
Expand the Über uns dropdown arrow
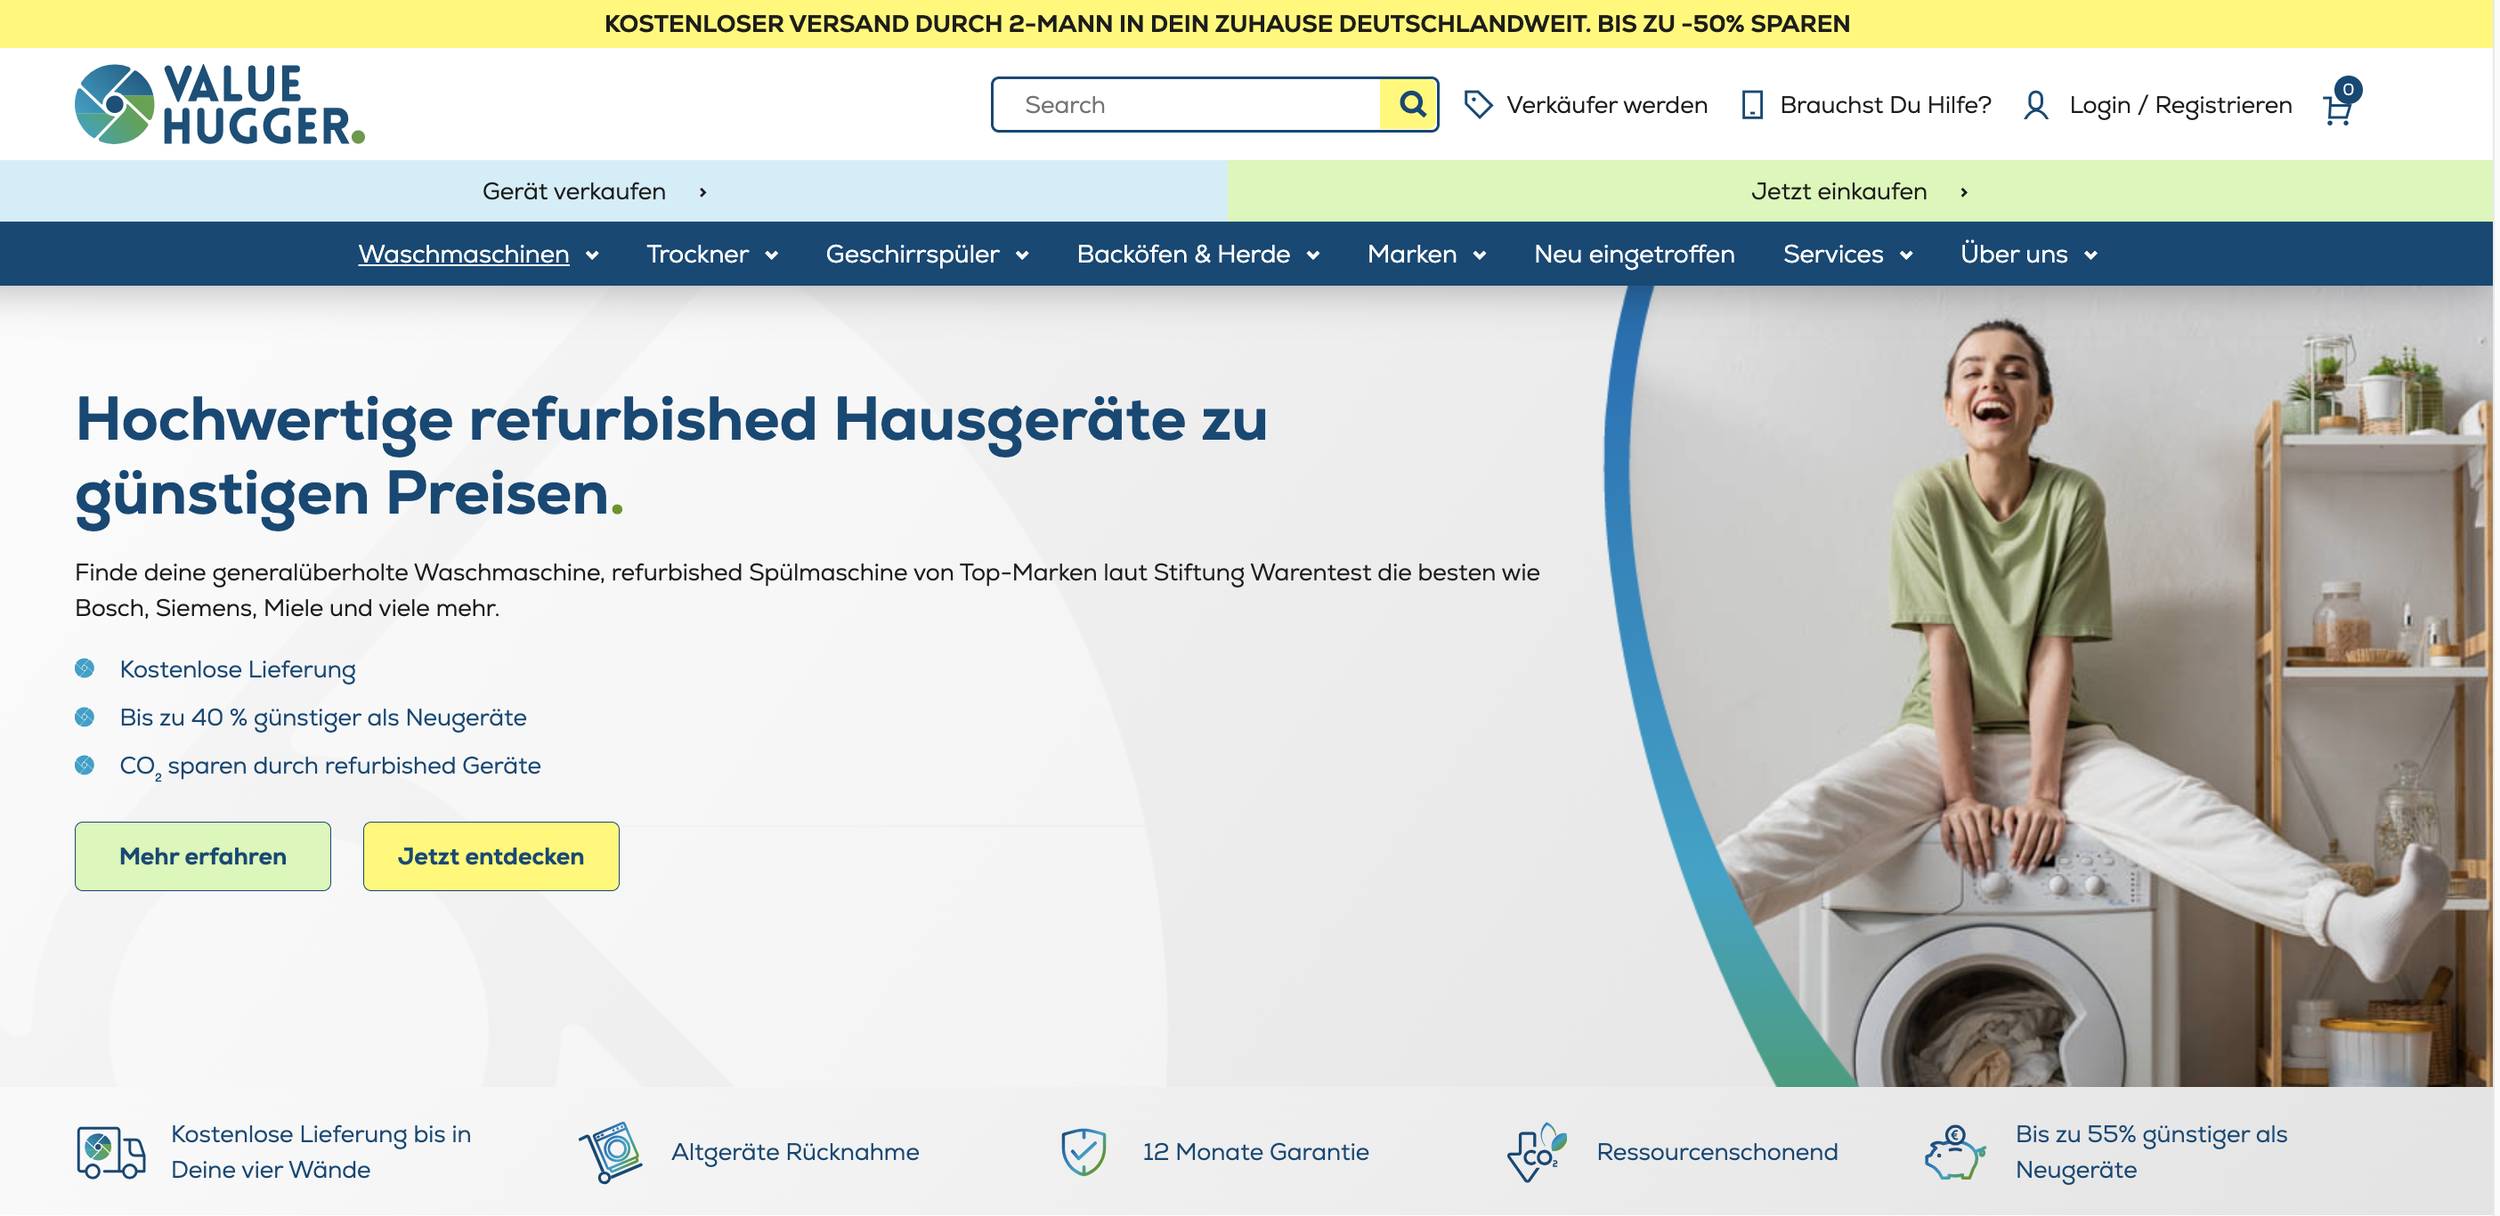(2090, 256)
